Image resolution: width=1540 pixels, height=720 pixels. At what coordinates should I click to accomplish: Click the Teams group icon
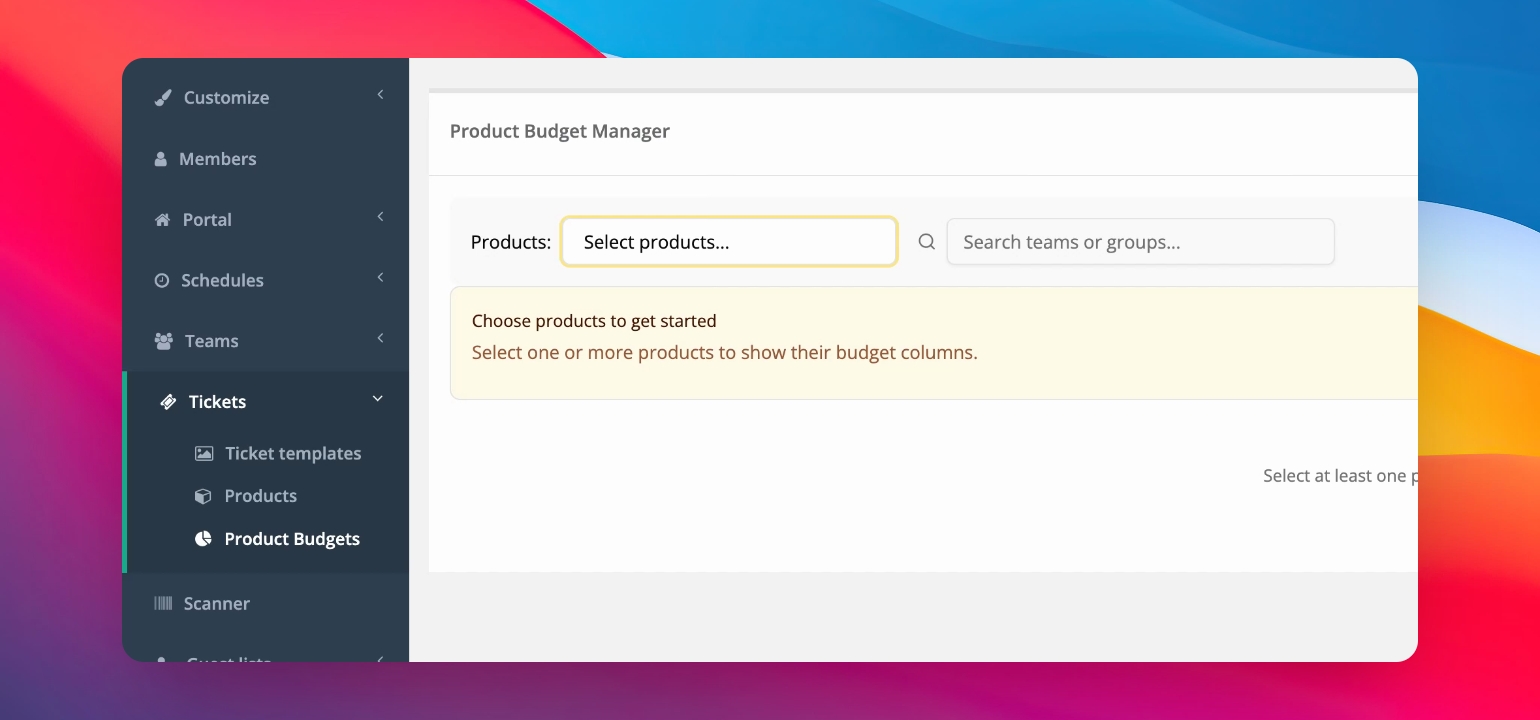pos(163,341)
